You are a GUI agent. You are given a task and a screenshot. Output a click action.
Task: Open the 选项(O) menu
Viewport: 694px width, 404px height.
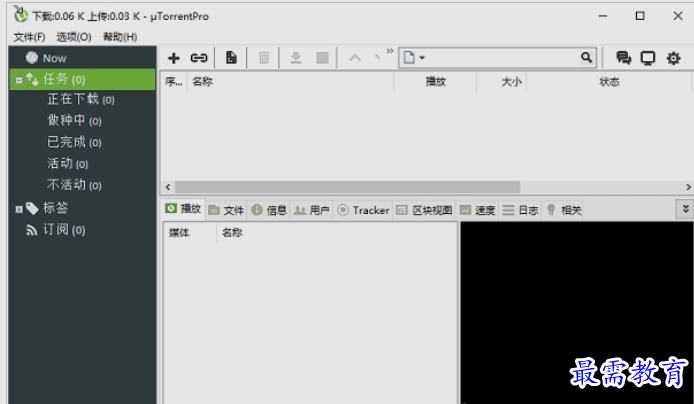tap(73, 37)
